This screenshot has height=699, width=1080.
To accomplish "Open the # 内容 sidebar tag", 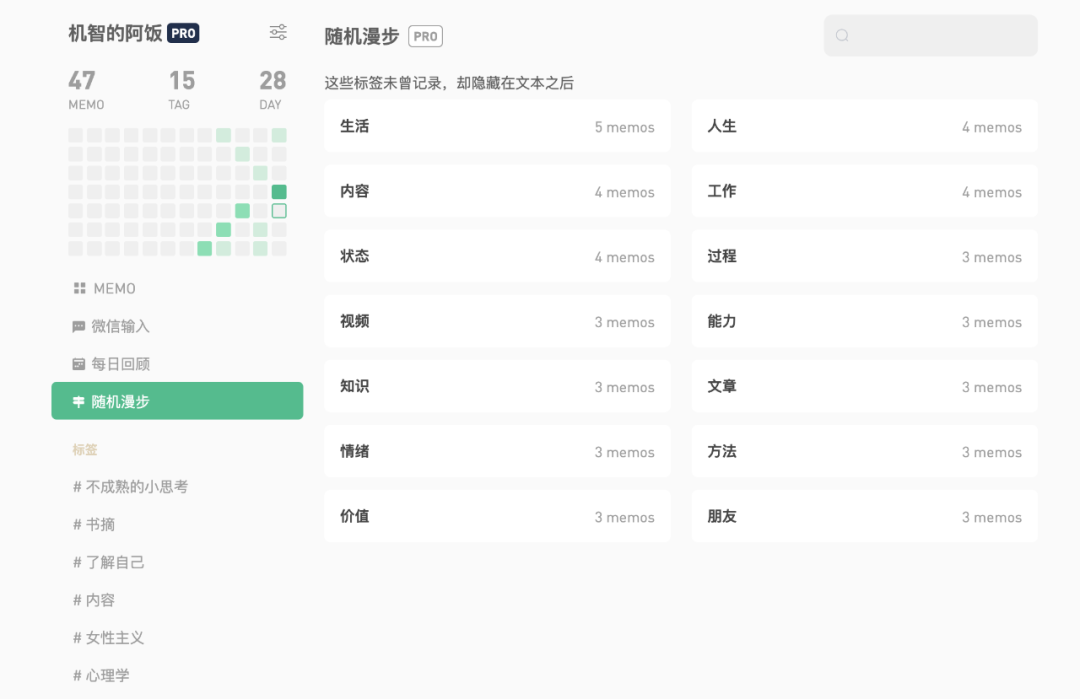I will tap(94, 601).
